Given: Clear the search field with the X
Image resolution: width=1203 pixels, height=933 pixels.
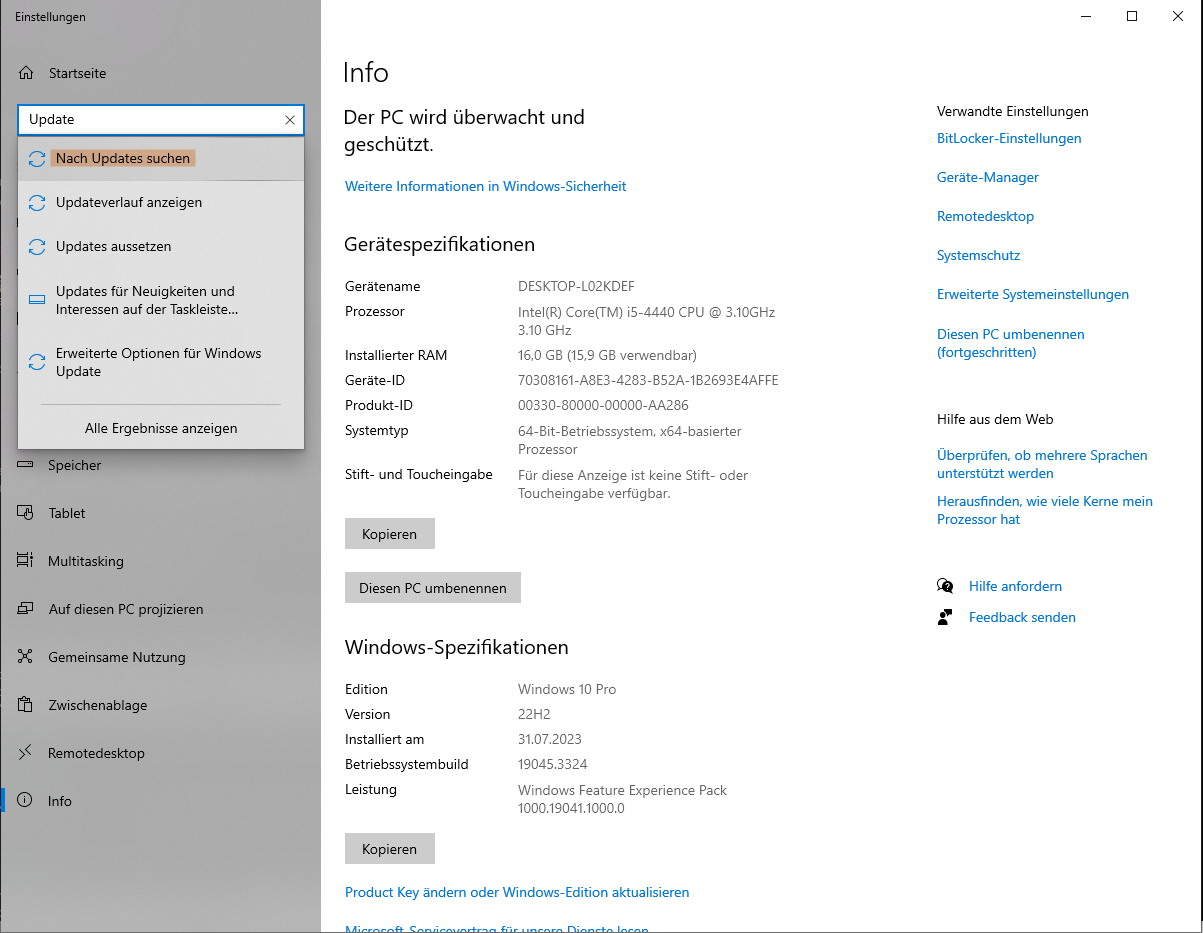Looking at the screenshot, I should (x=290, y=120).
